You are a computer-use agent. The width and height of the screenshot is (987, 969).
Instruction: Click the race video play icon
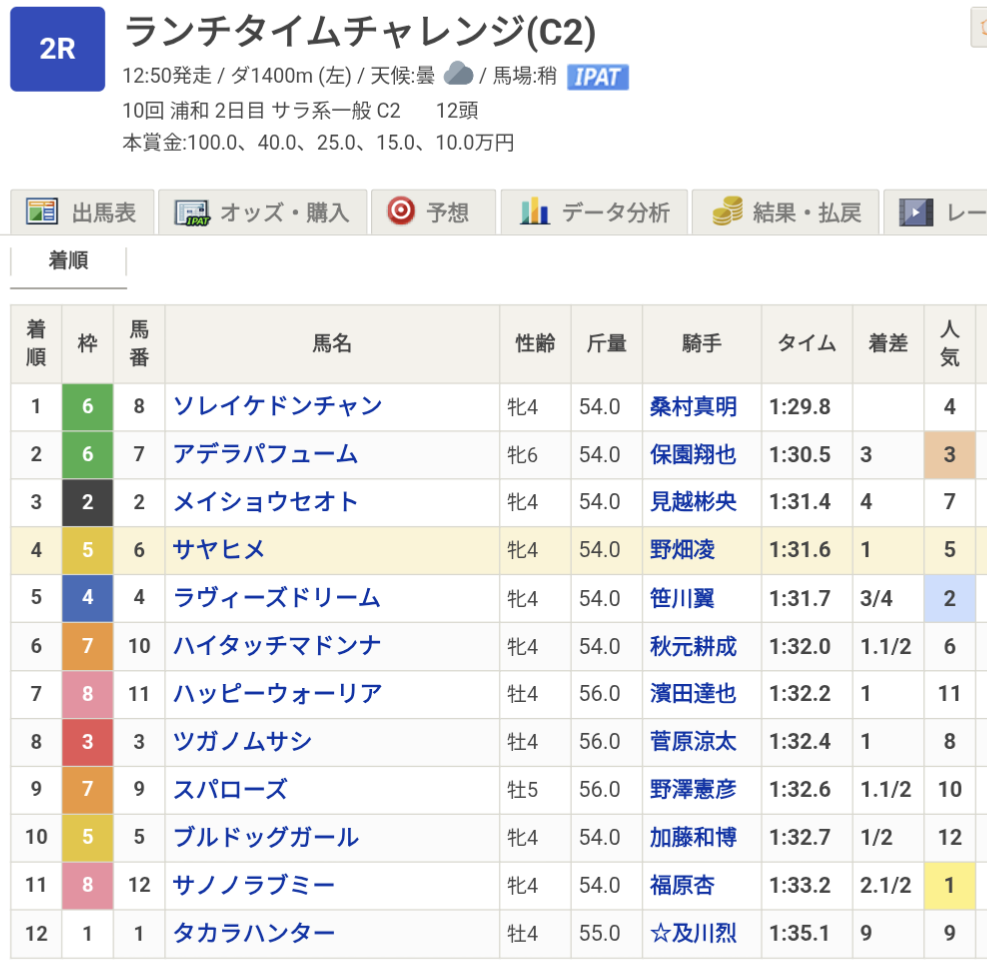pos(914,211)
